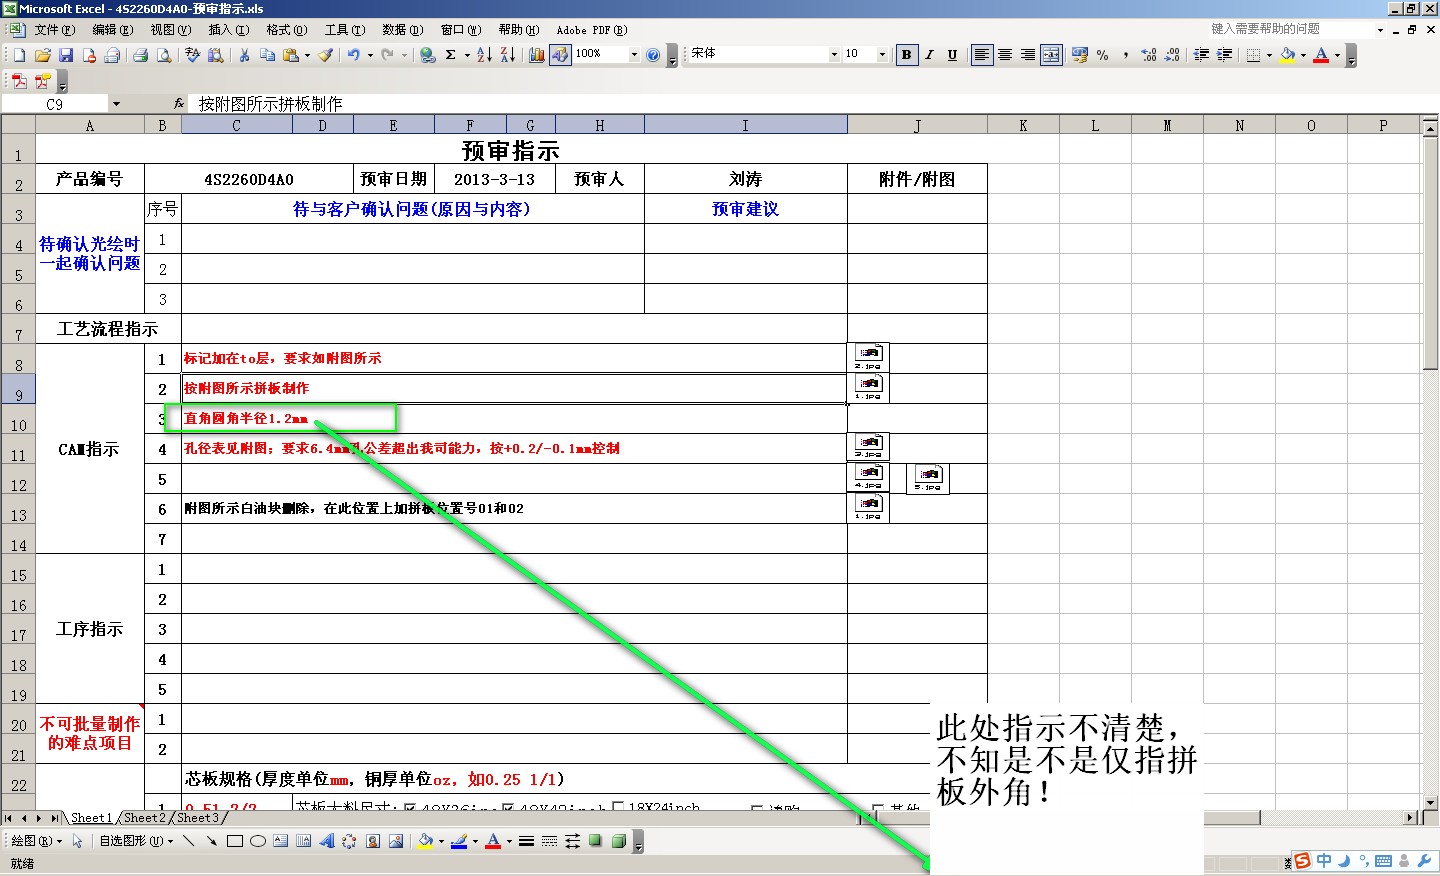Click the last-sheet navigation arrow

pyautogui.click(x=56, y=818)
